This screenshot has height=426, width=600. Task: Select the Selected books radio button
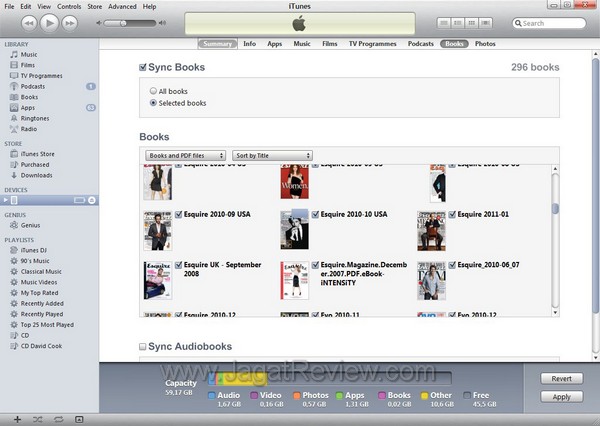[153, 103]
